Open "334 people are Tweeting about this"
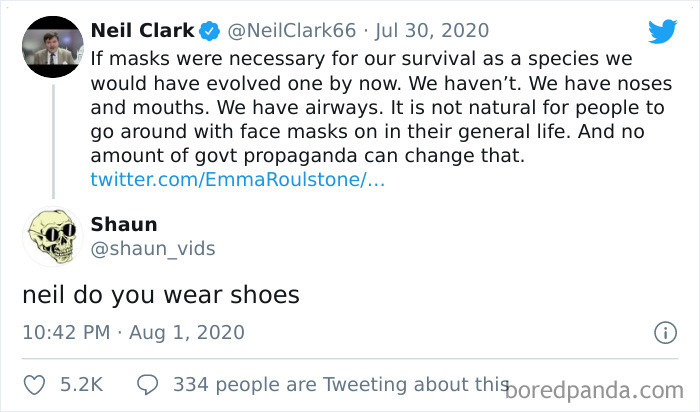The image size is (700, 412). (x=340, y=383)
